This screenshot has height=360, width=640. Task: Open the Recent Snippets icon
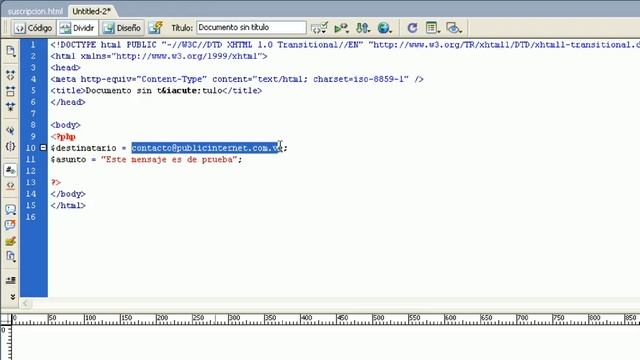[x=11, y=256]
